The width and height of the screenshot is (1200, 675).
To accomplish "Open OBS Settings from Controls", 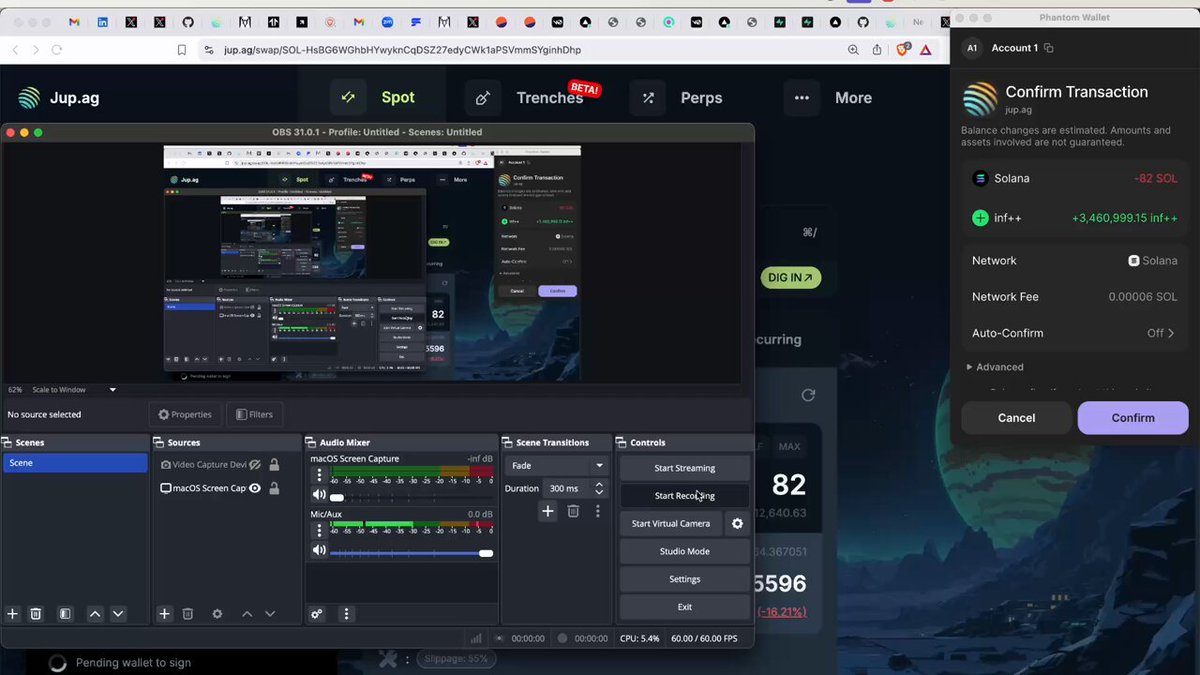I will pos(685,579).
